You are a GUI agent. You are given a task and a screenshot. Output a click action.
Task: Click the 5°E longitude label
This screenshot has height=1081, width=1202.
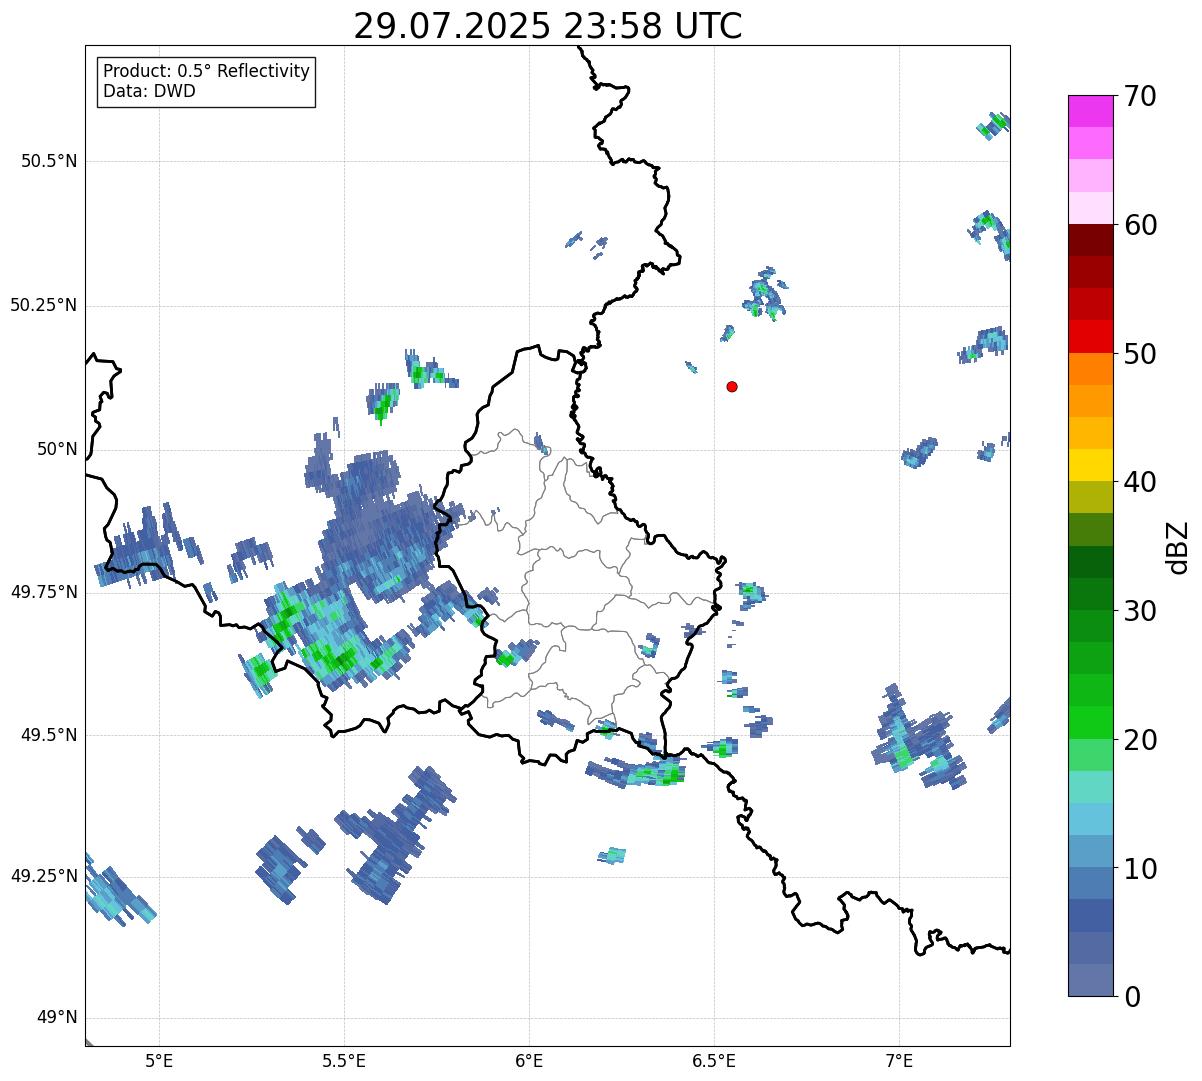159,1060
